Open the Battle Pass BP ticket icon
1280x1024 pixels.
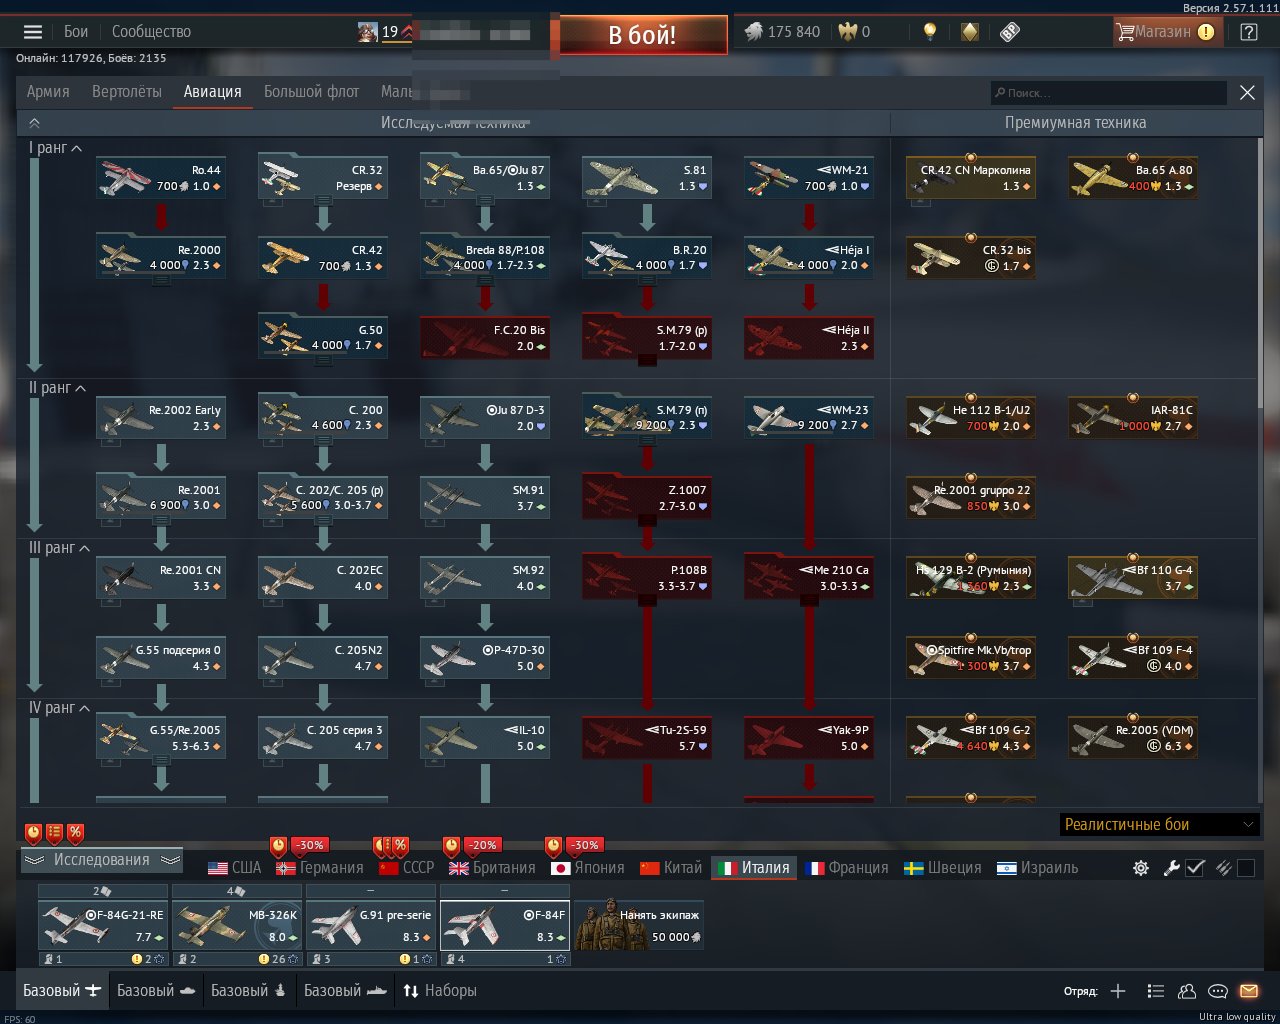pos(1010,32)
